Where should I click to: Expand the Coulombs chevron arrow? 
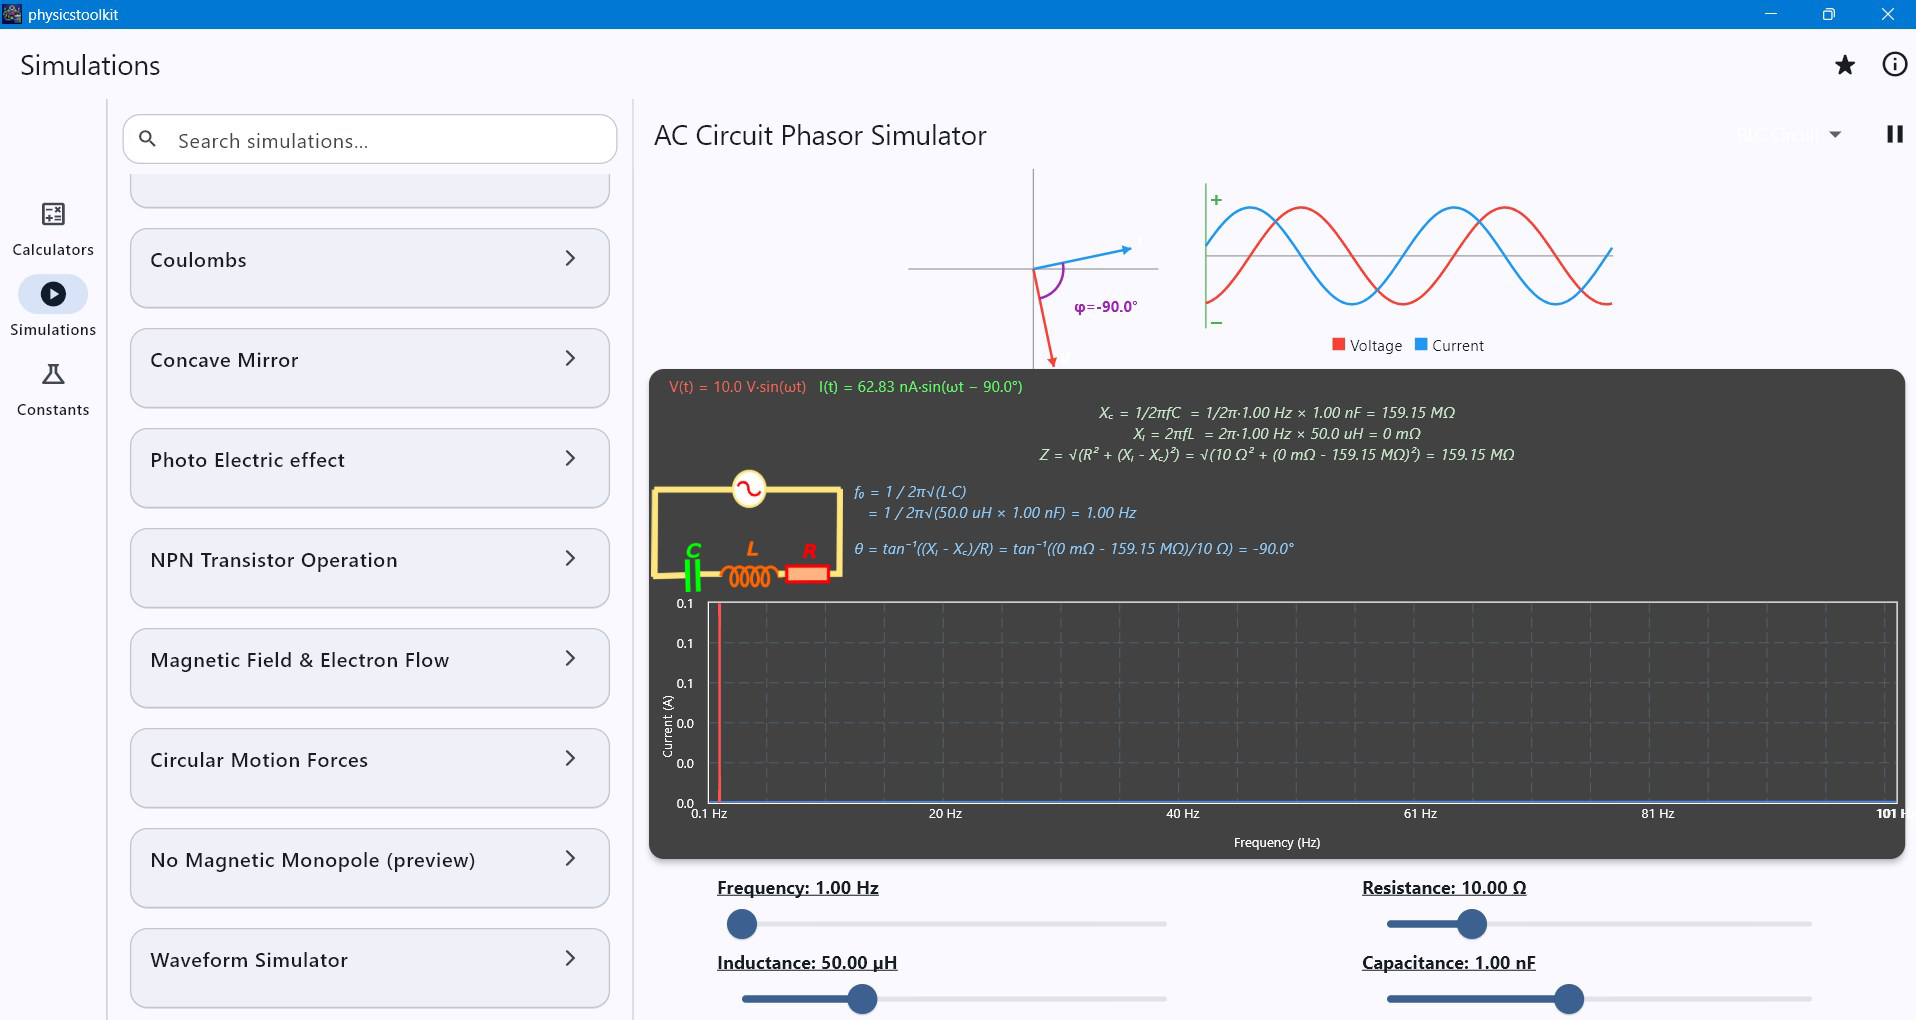click(570, 258)
